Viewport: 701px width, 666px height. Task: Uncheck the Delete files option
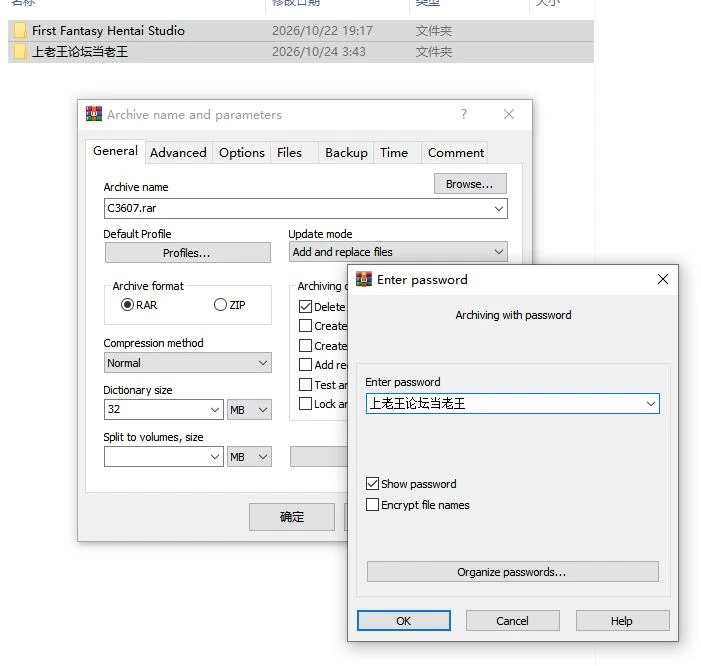(305, 307)
